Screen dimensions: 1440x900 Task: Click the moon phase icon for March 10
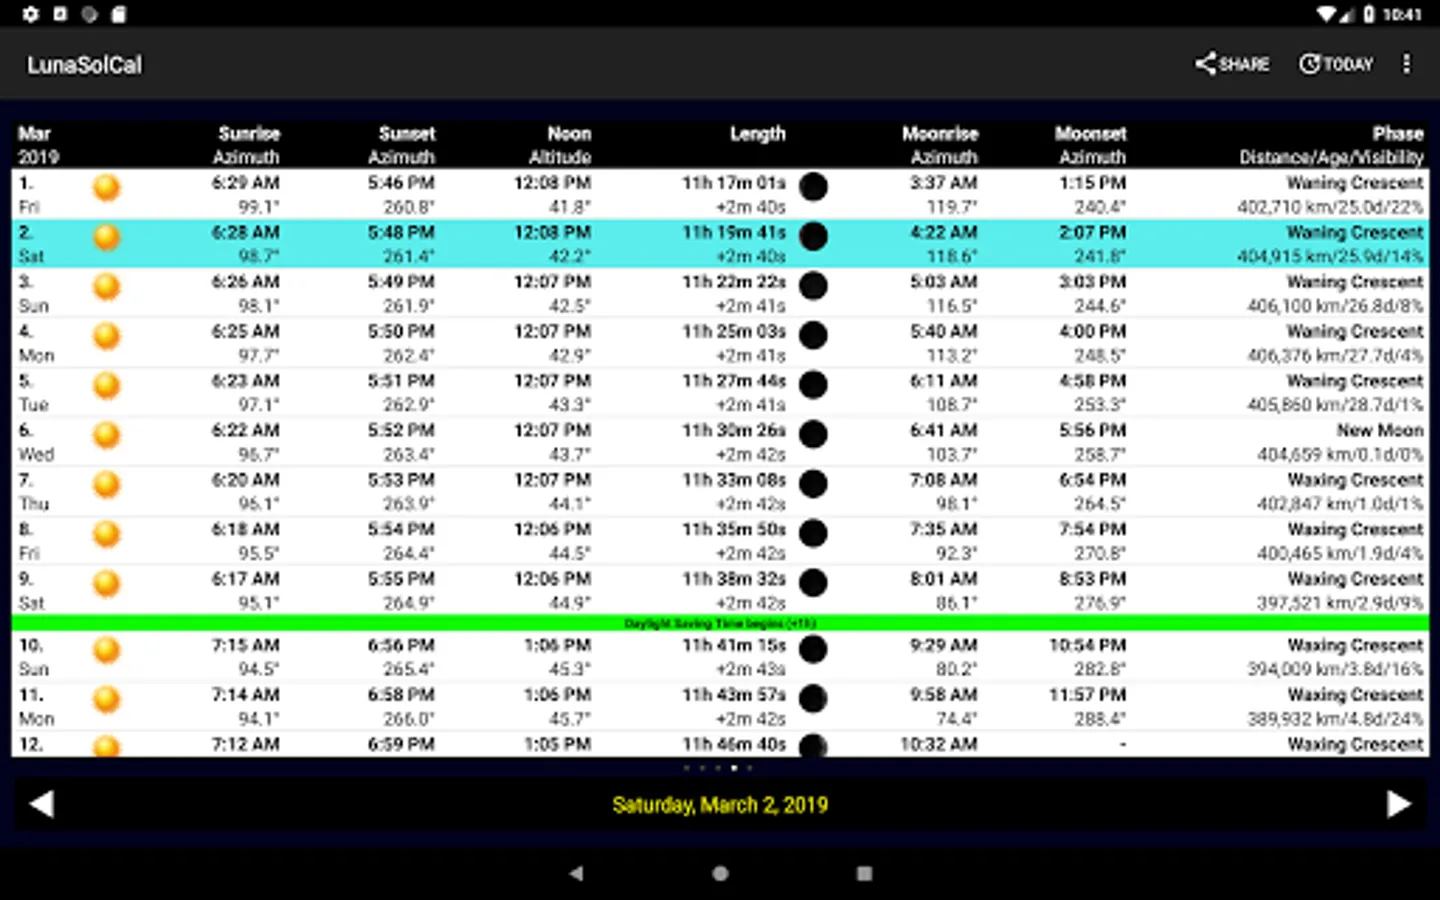pos(814,650)
